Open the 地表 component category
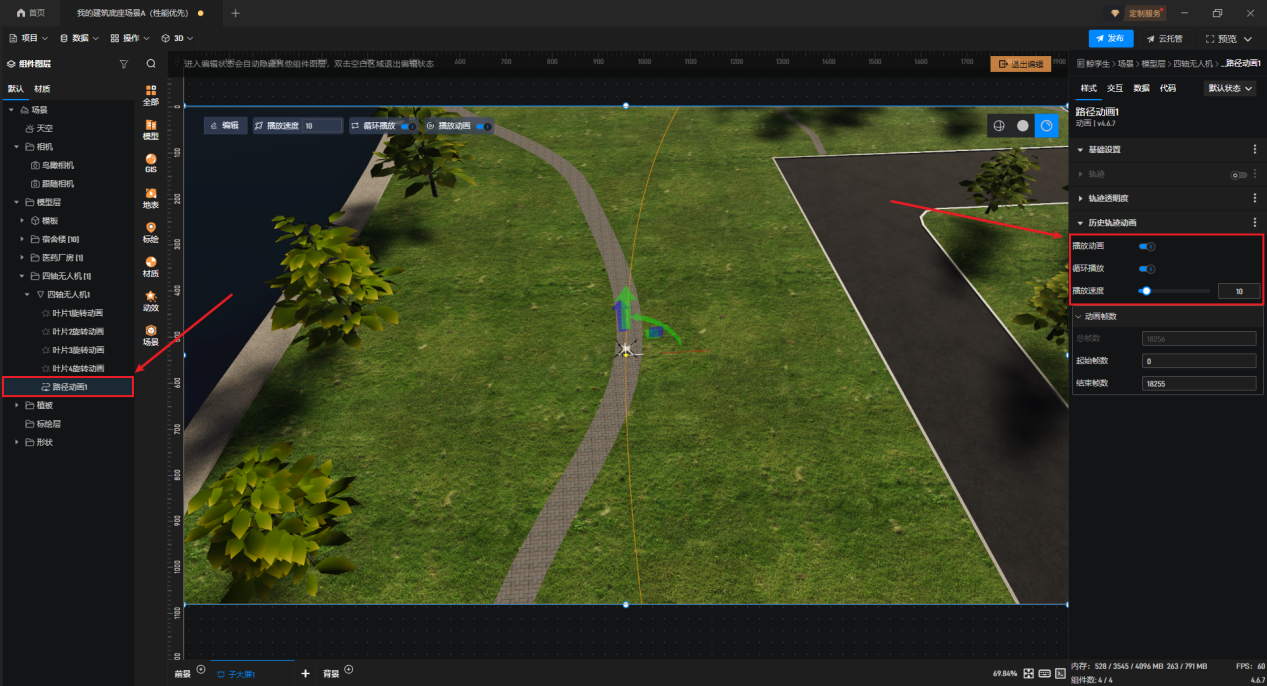This screenshot has width=1267, height=686. point(151,197)
